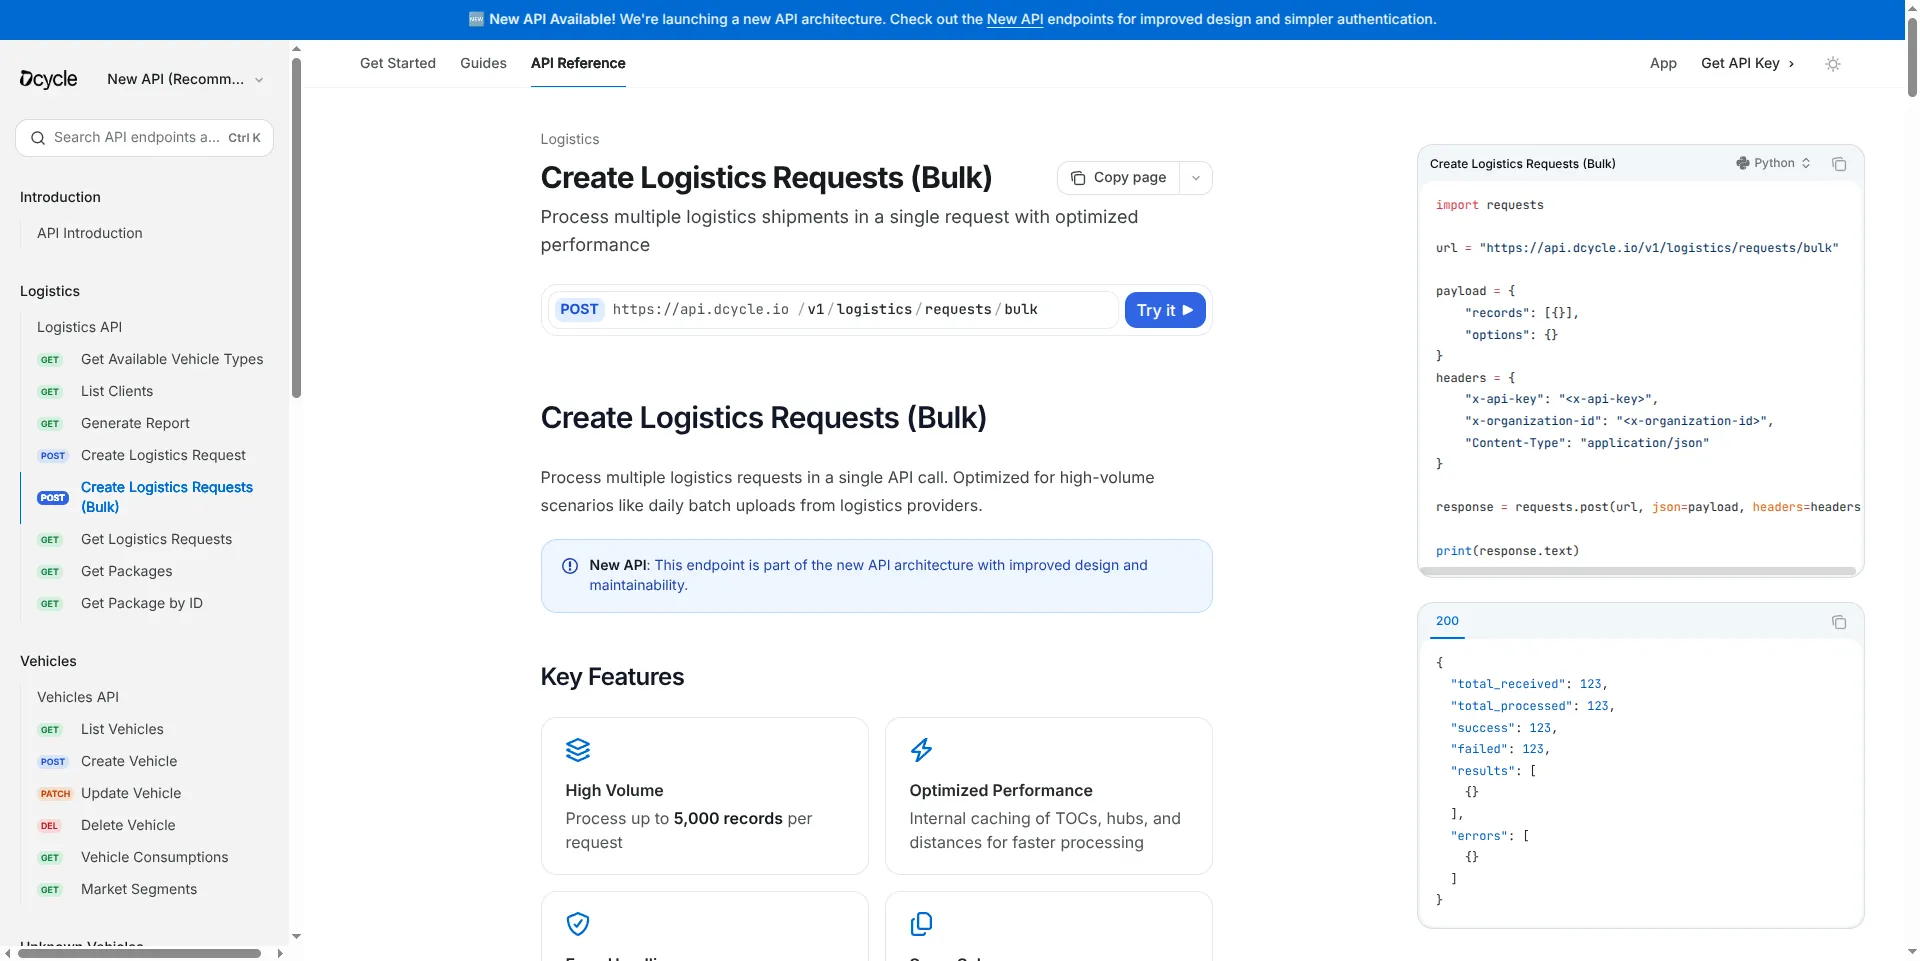Viewport: 1920px width, 961px height.
Task: Select the Create Logistics Request endpoint
Action: [163, 455]
